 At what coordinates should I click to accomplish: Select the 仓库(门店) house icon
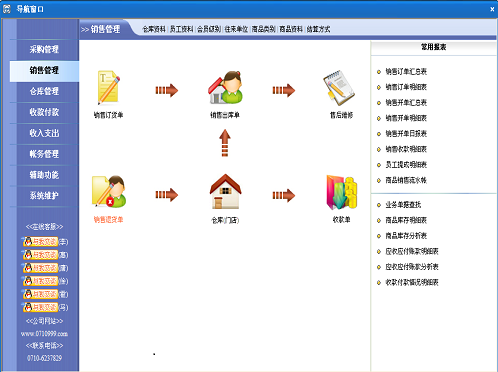(x=225, y=191)
